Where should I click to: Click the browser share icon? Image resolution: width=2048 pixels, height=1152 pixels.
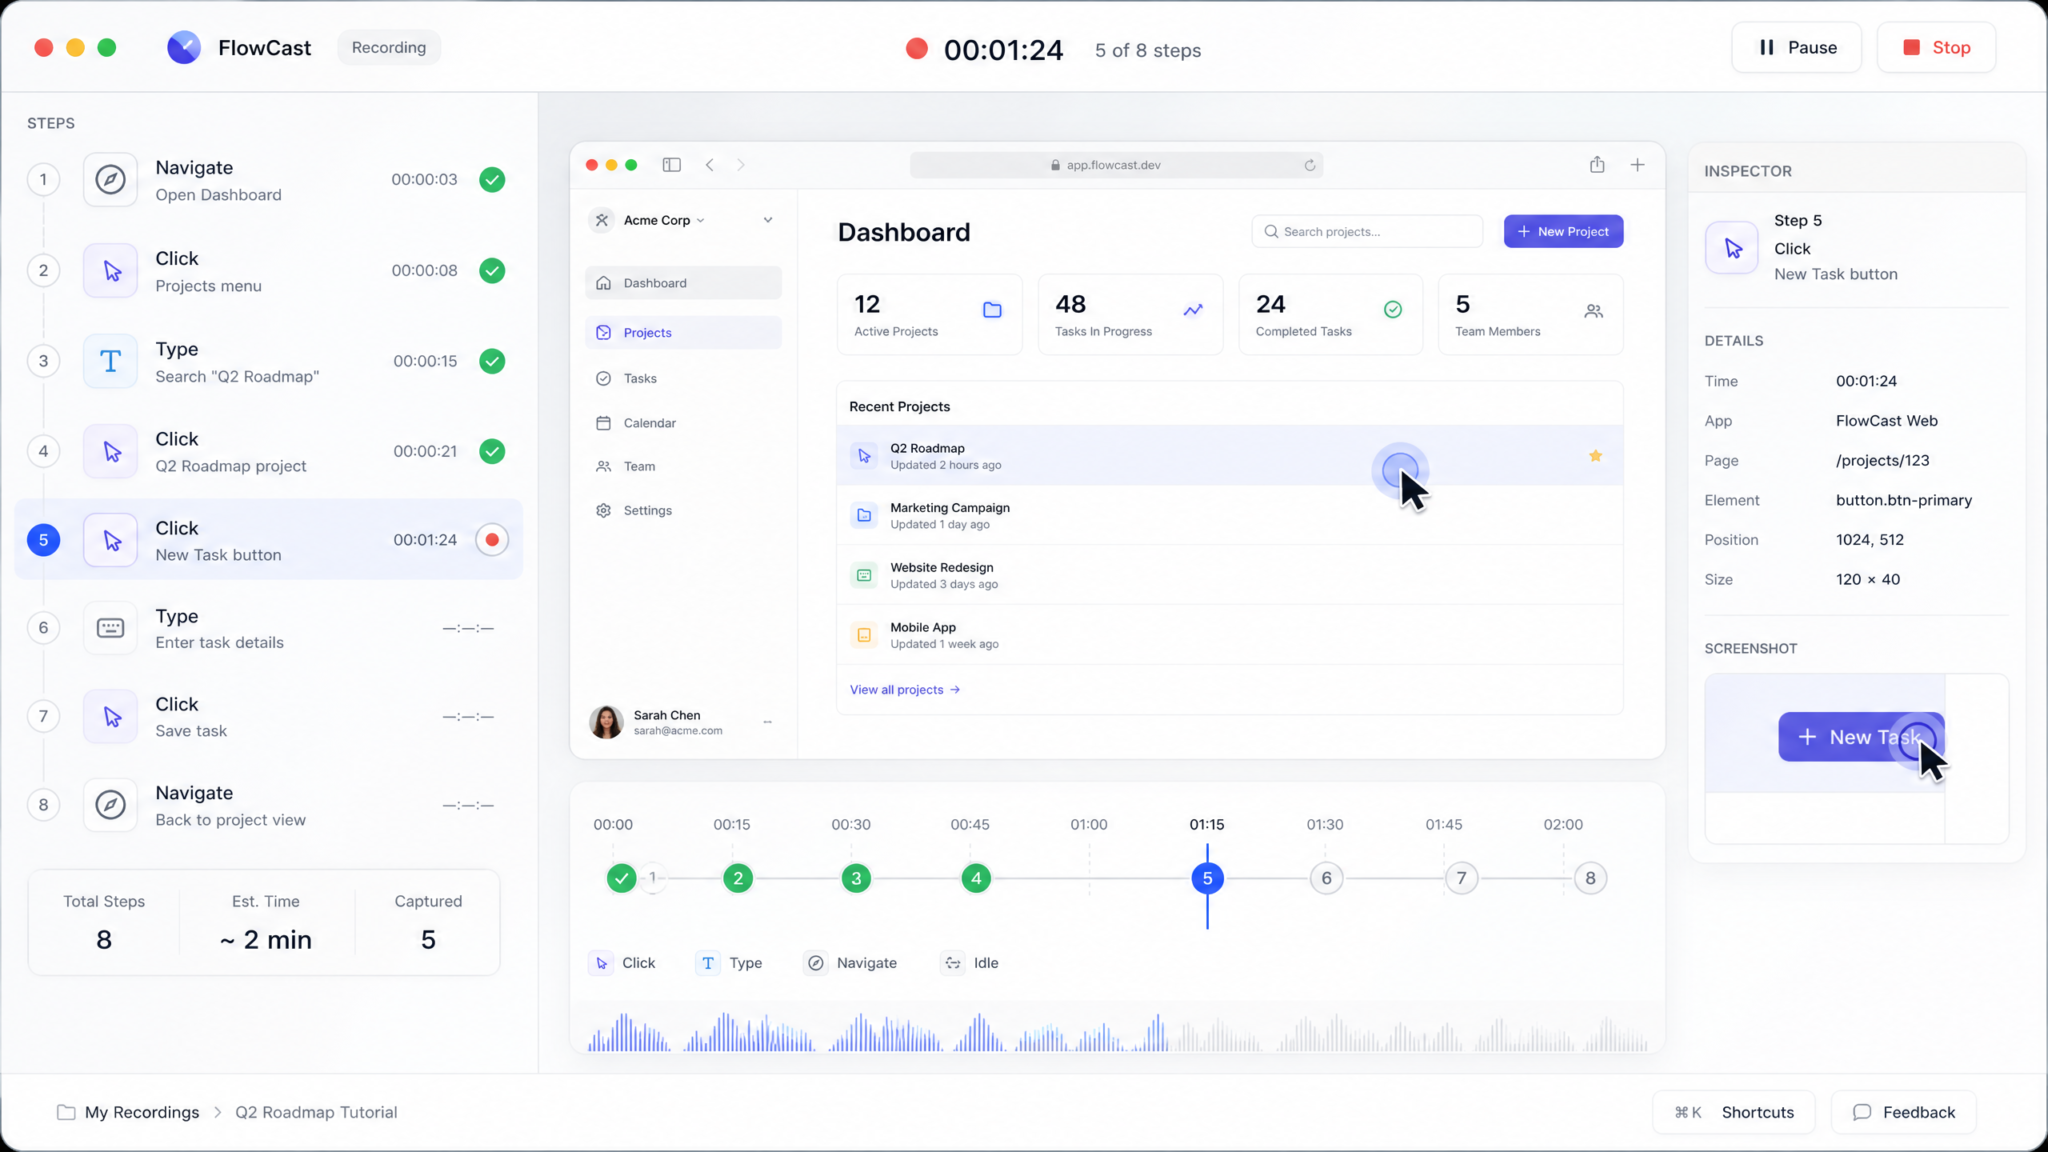(1597, 164)
